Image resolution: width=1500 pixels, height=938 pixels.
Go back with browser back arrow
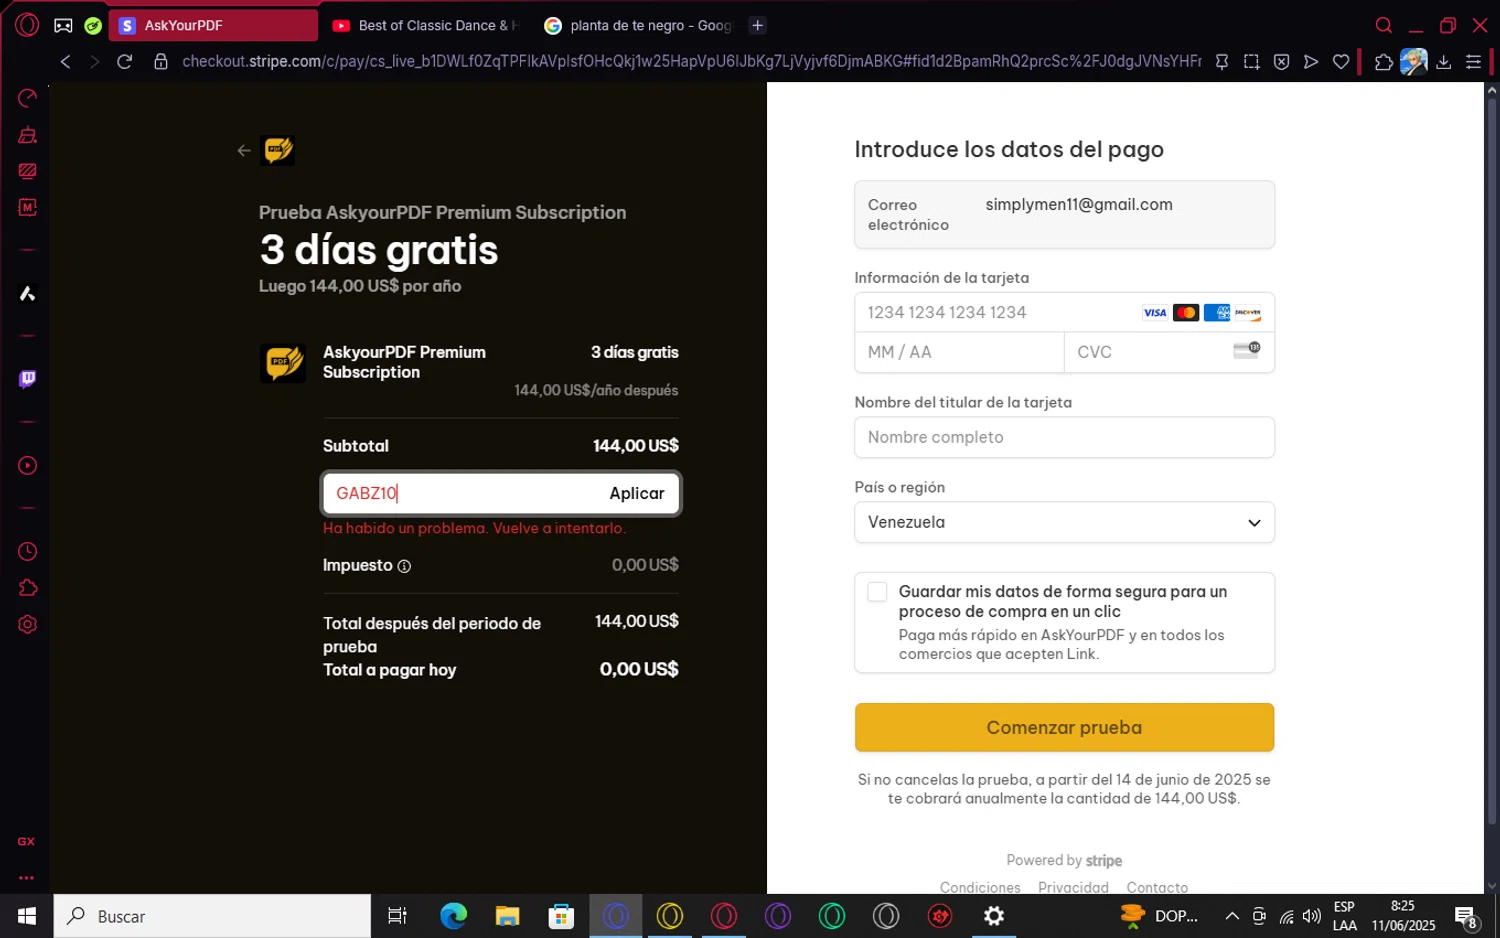click(x=66, y=62)
